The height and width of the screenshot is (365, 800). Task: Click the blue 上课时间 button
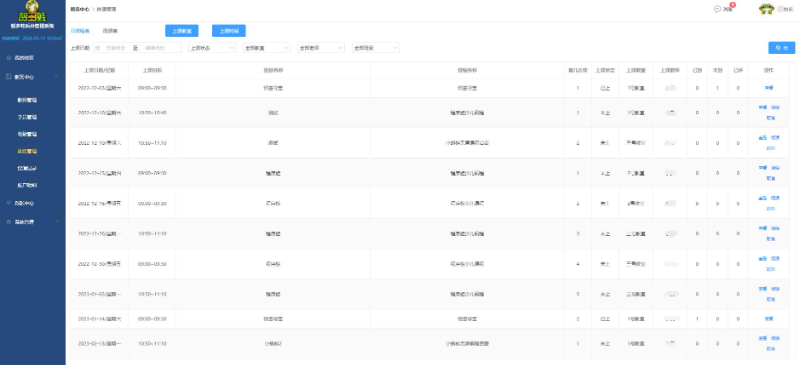click(x=229, y=31)
